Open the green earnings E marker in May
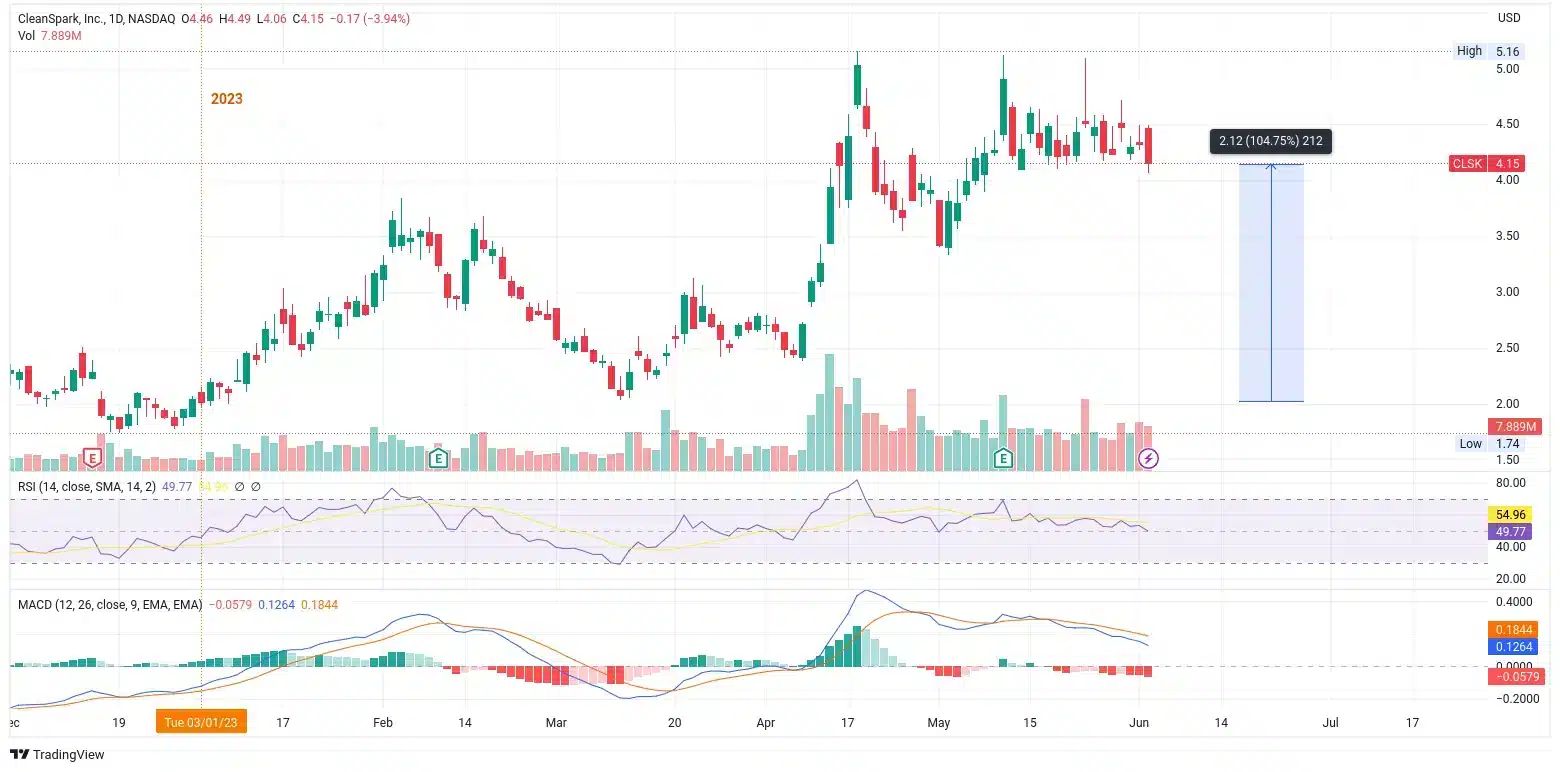 (1003, 458)
